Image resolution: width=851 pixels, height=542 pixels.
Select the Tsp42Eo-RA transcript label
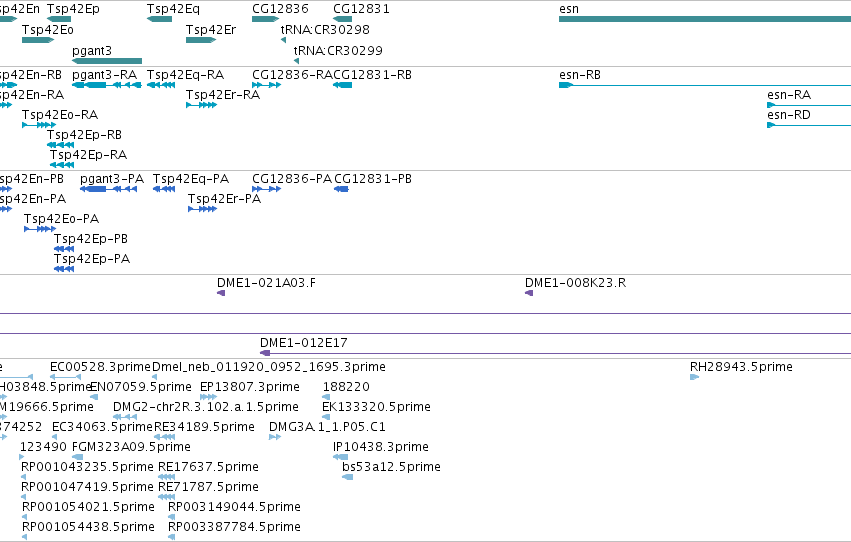[60, 115]
